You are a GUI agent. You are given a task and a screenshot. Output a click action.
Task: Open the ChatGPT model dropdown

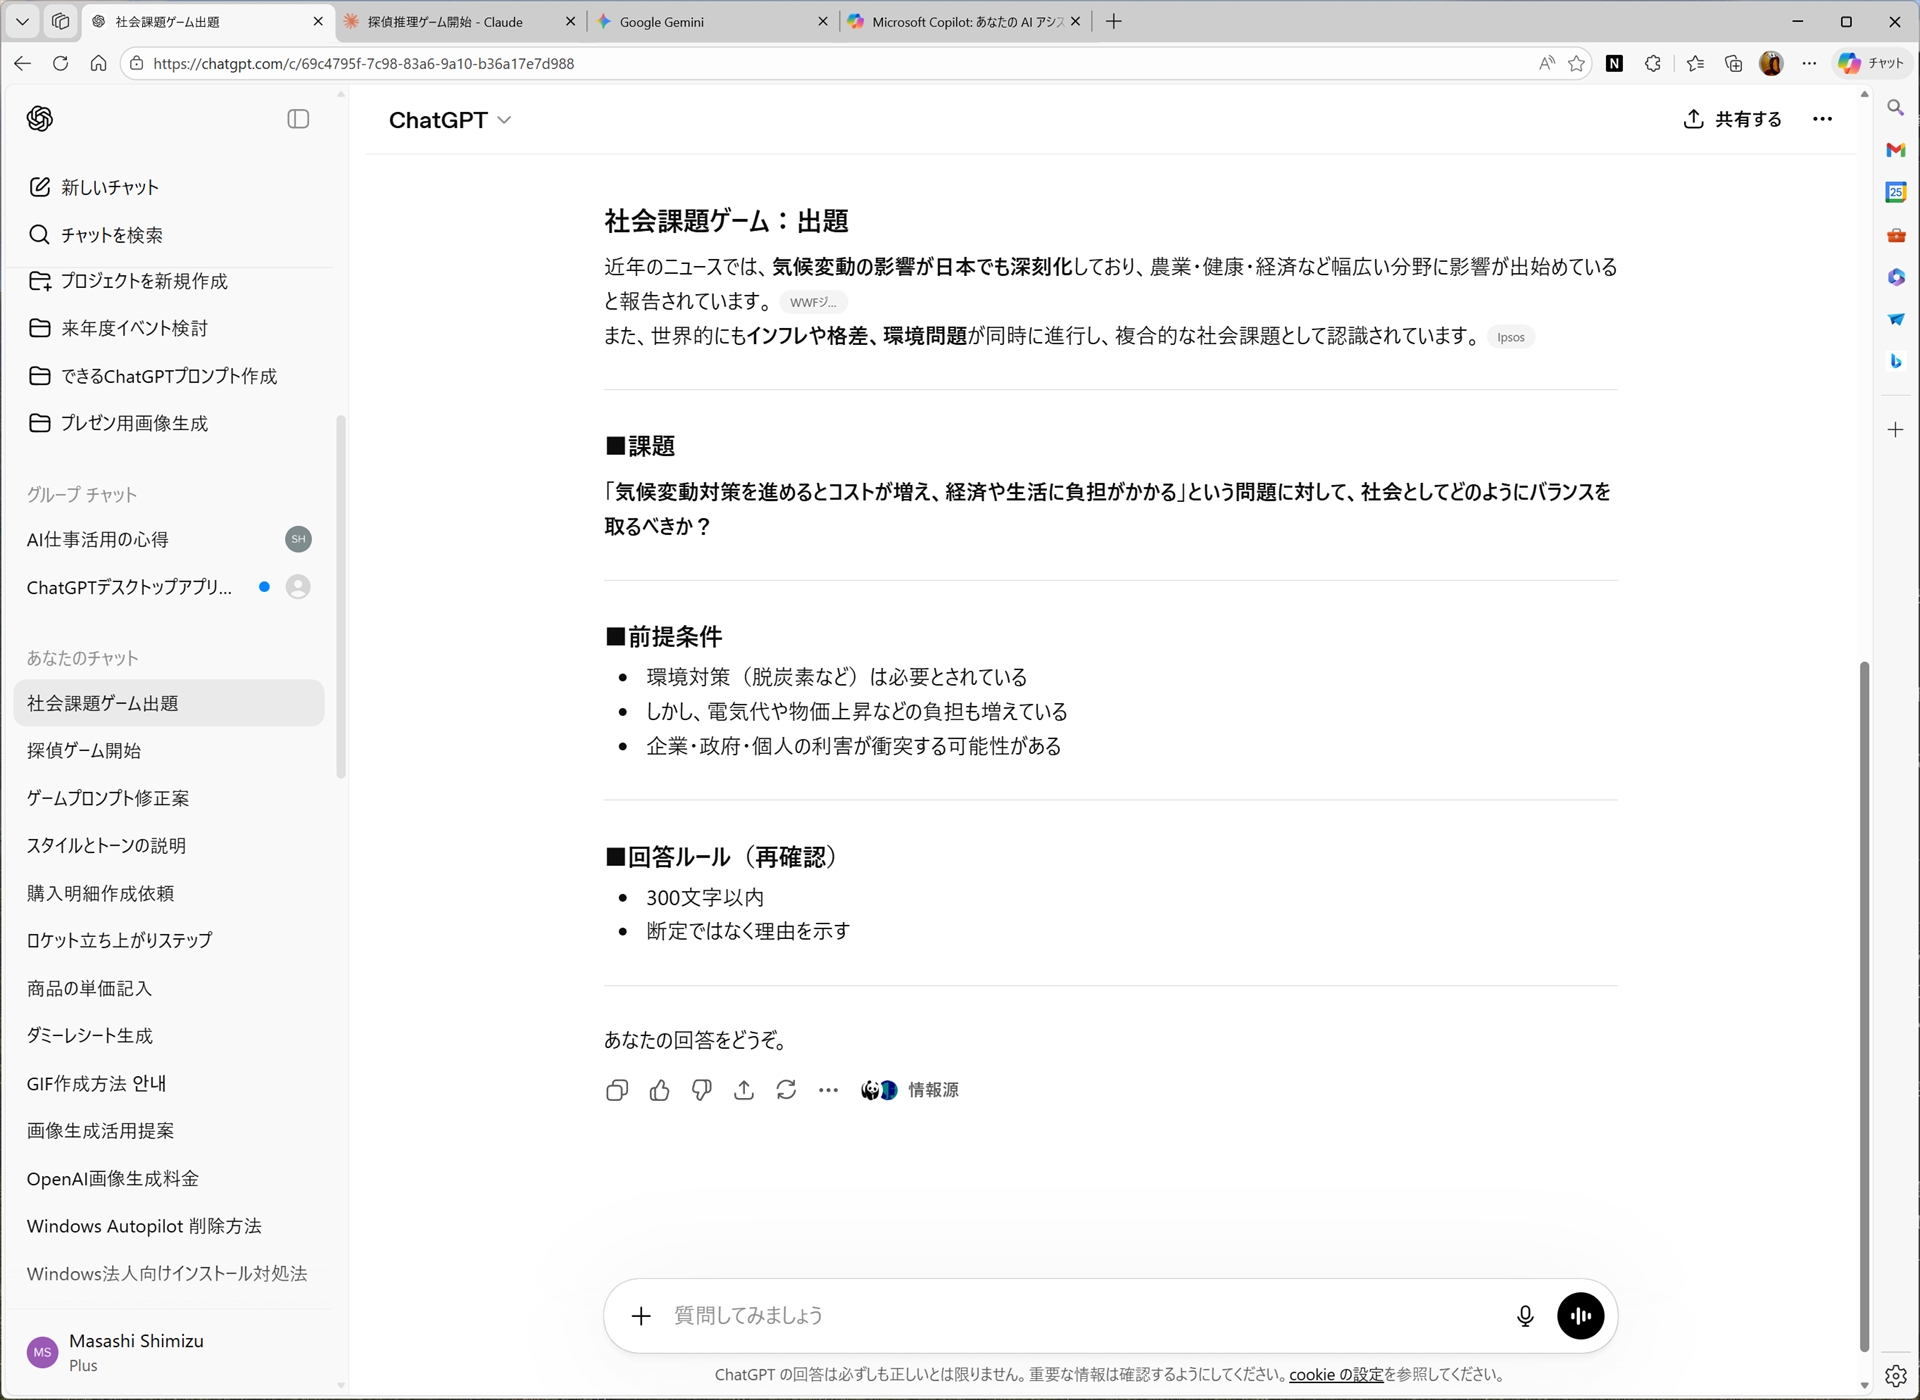pyautogui.click(x=449, y=119)
